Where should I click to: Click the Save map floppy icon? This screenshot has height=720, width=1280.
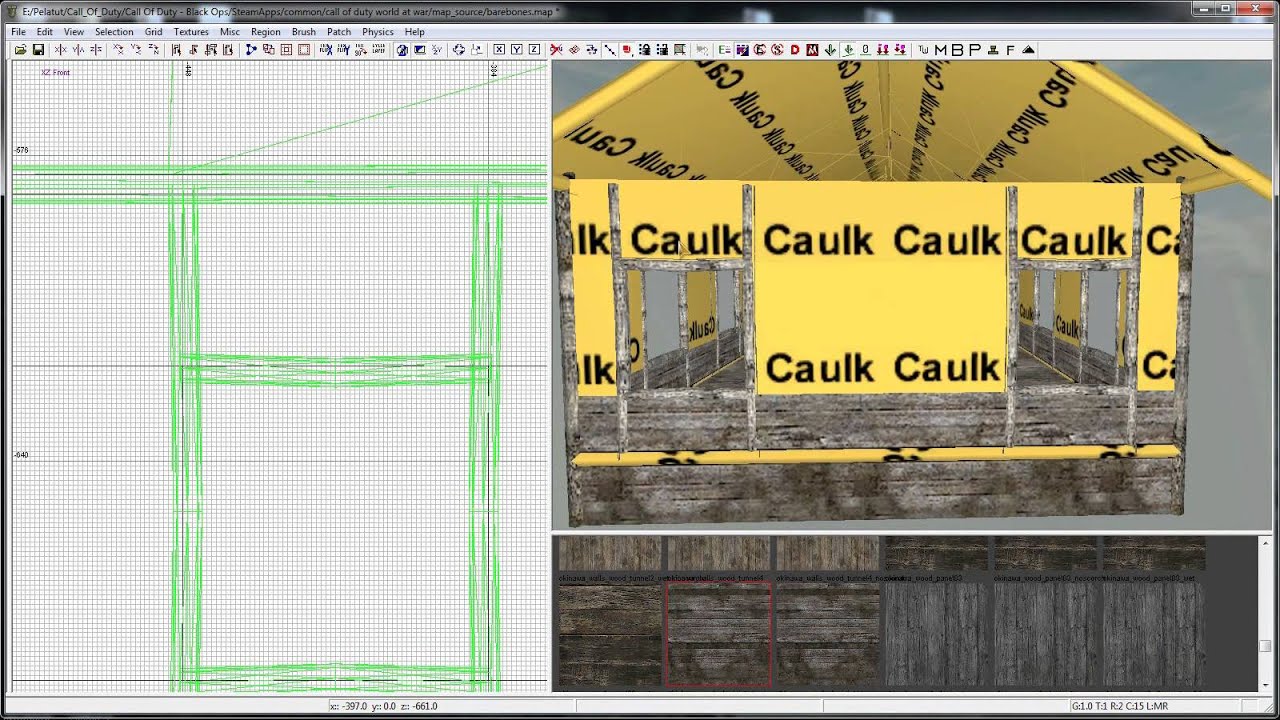pyautogui.click(x=38, y=49)
